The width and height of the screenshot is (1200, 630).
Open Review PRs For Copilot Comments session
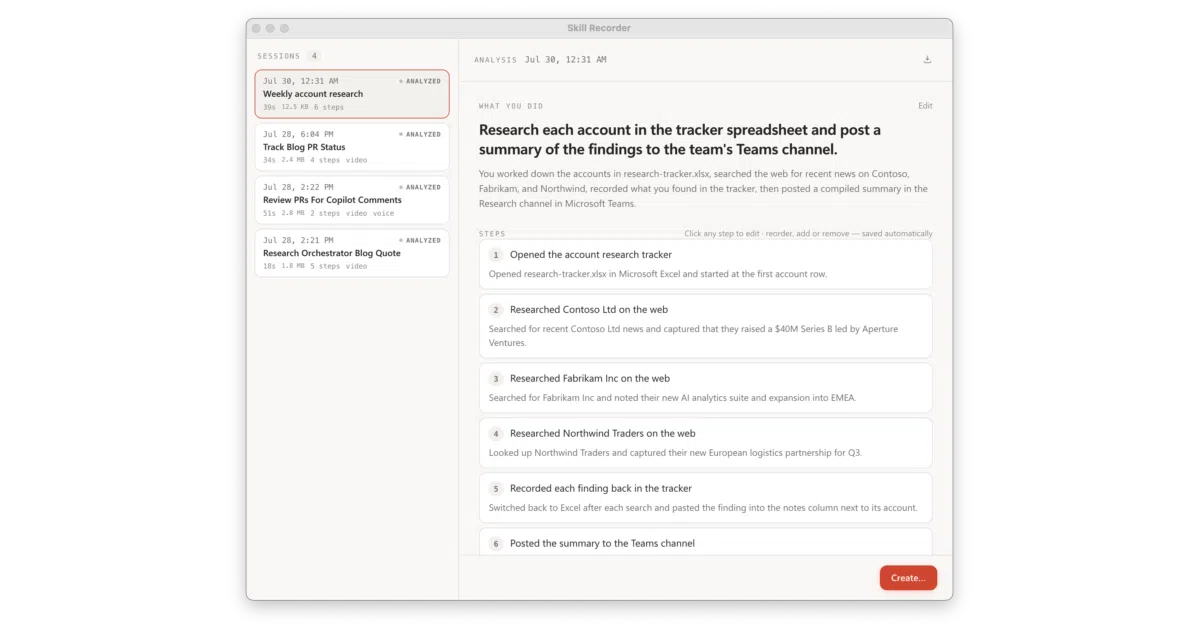pyautogui.click(x=352, y=200)
